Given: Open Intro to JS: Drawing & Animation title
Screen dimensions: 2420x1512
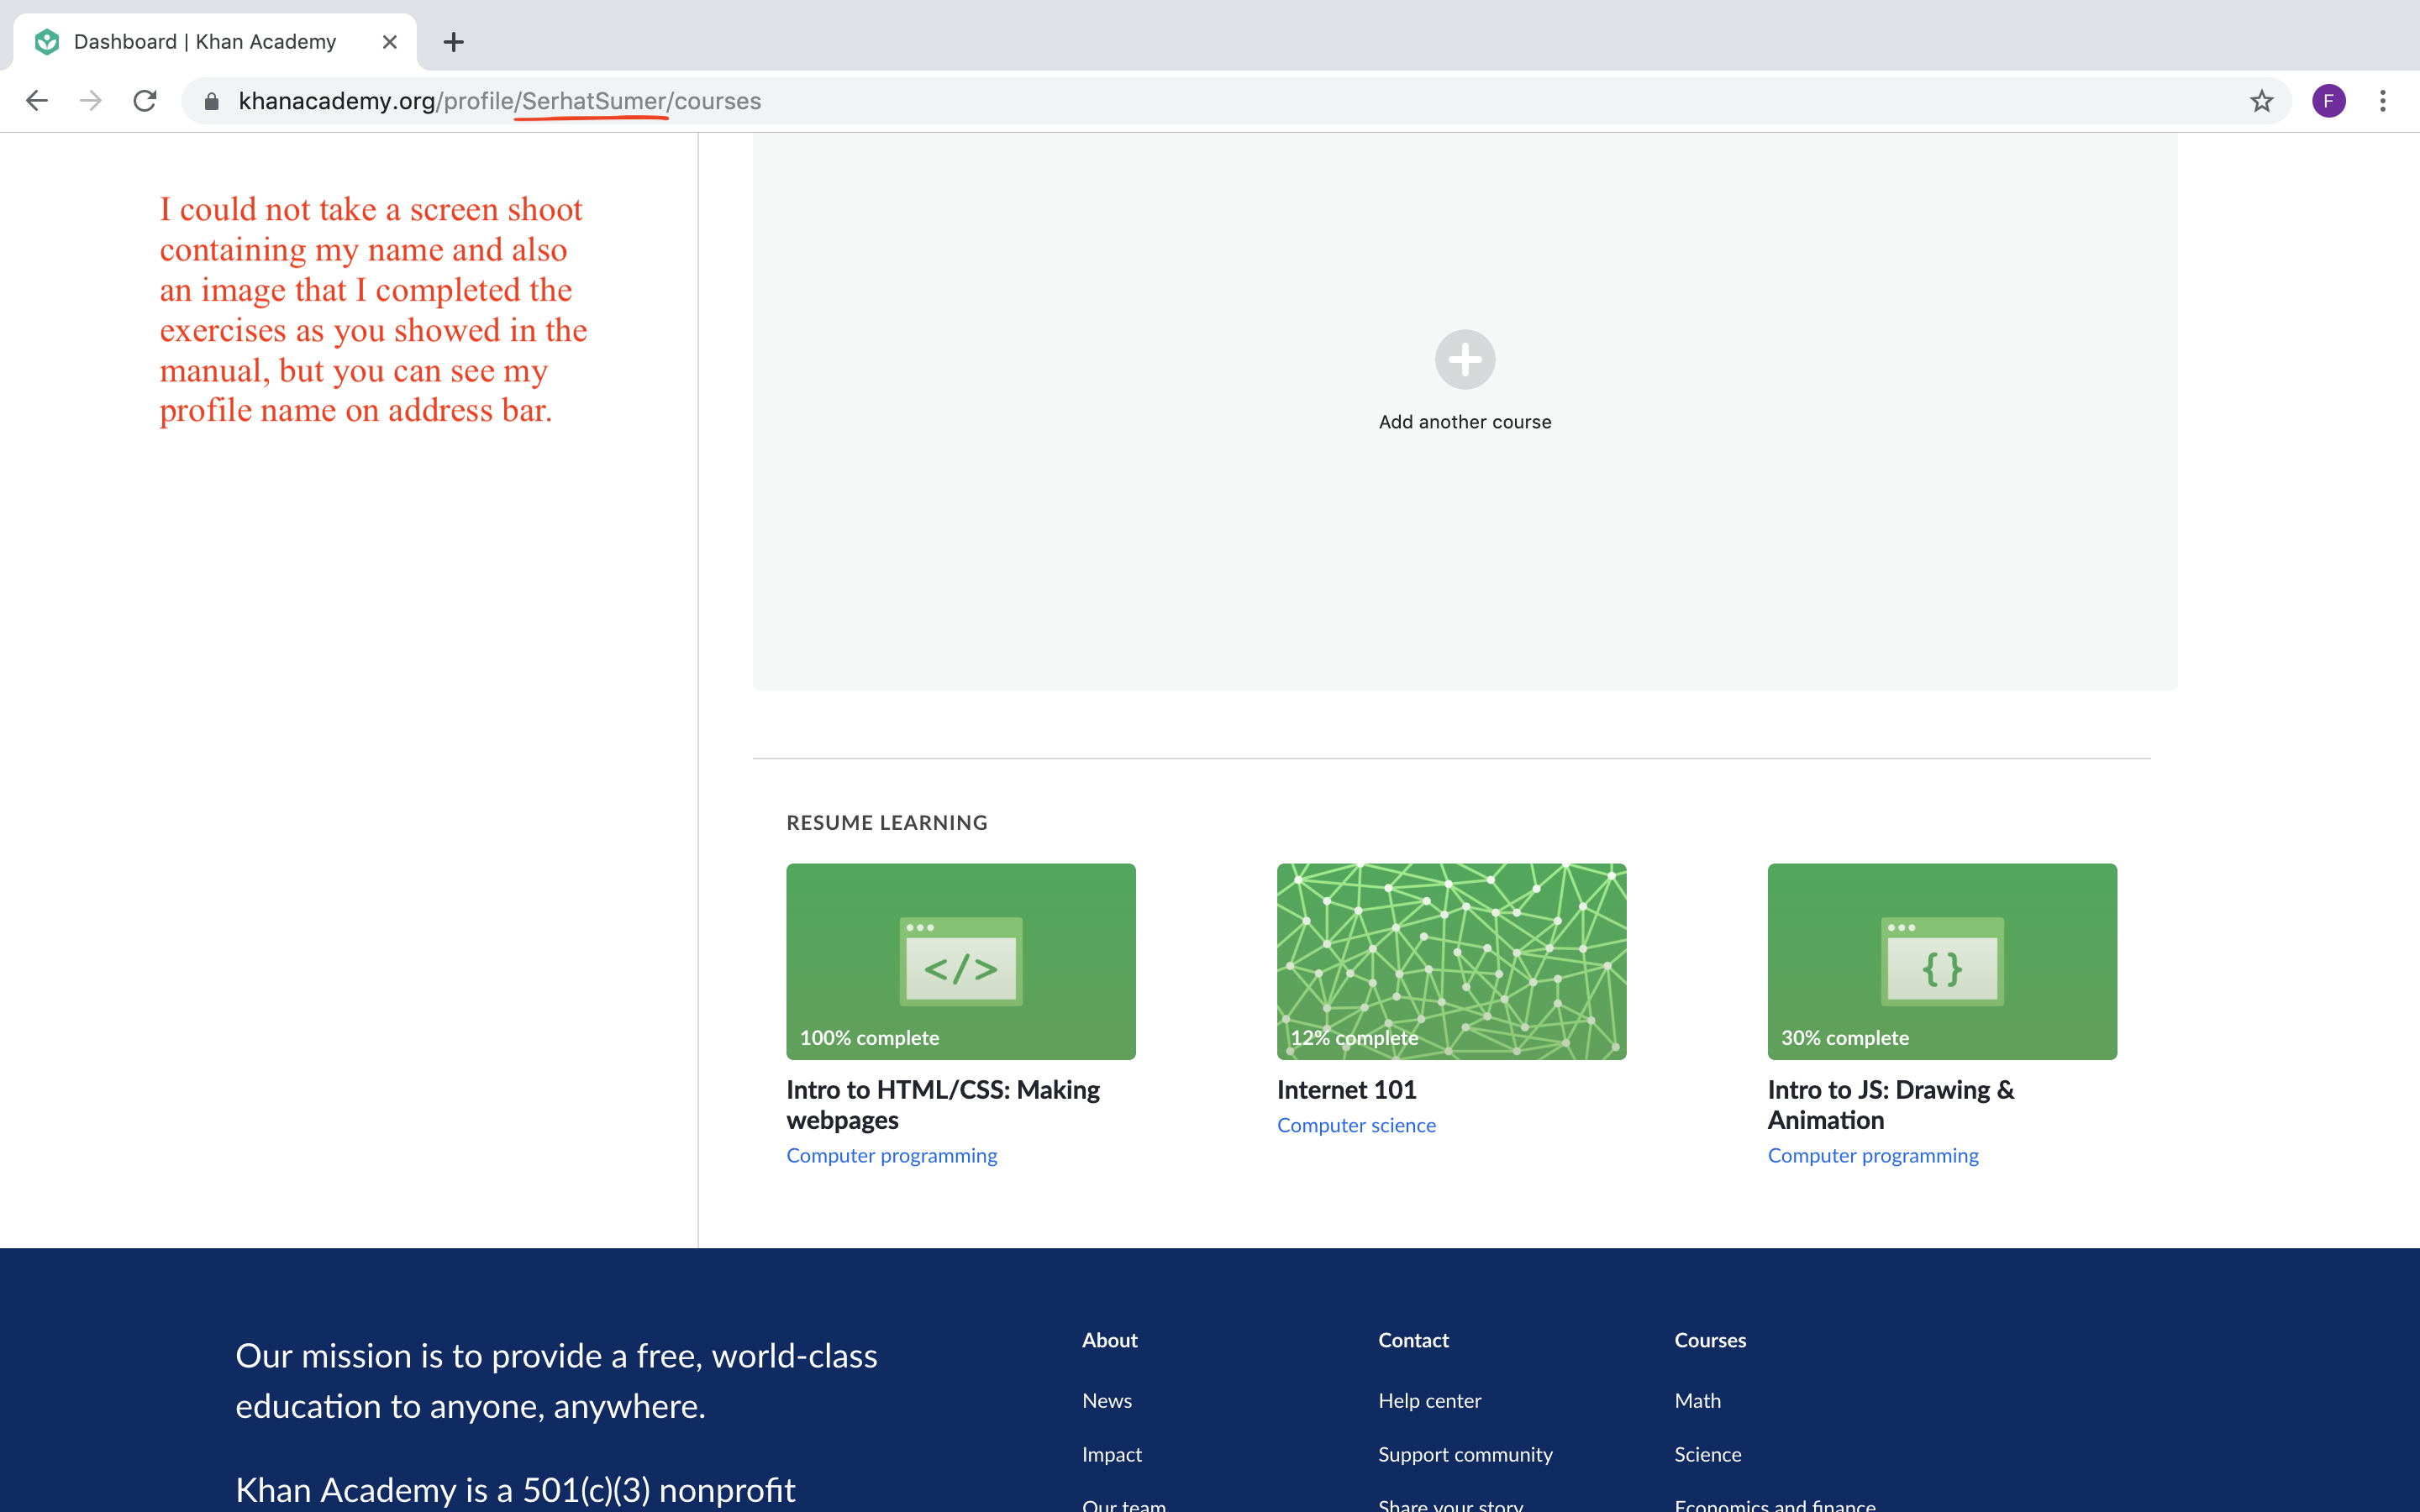Looking at the screenshot, I should 1891,1104.
